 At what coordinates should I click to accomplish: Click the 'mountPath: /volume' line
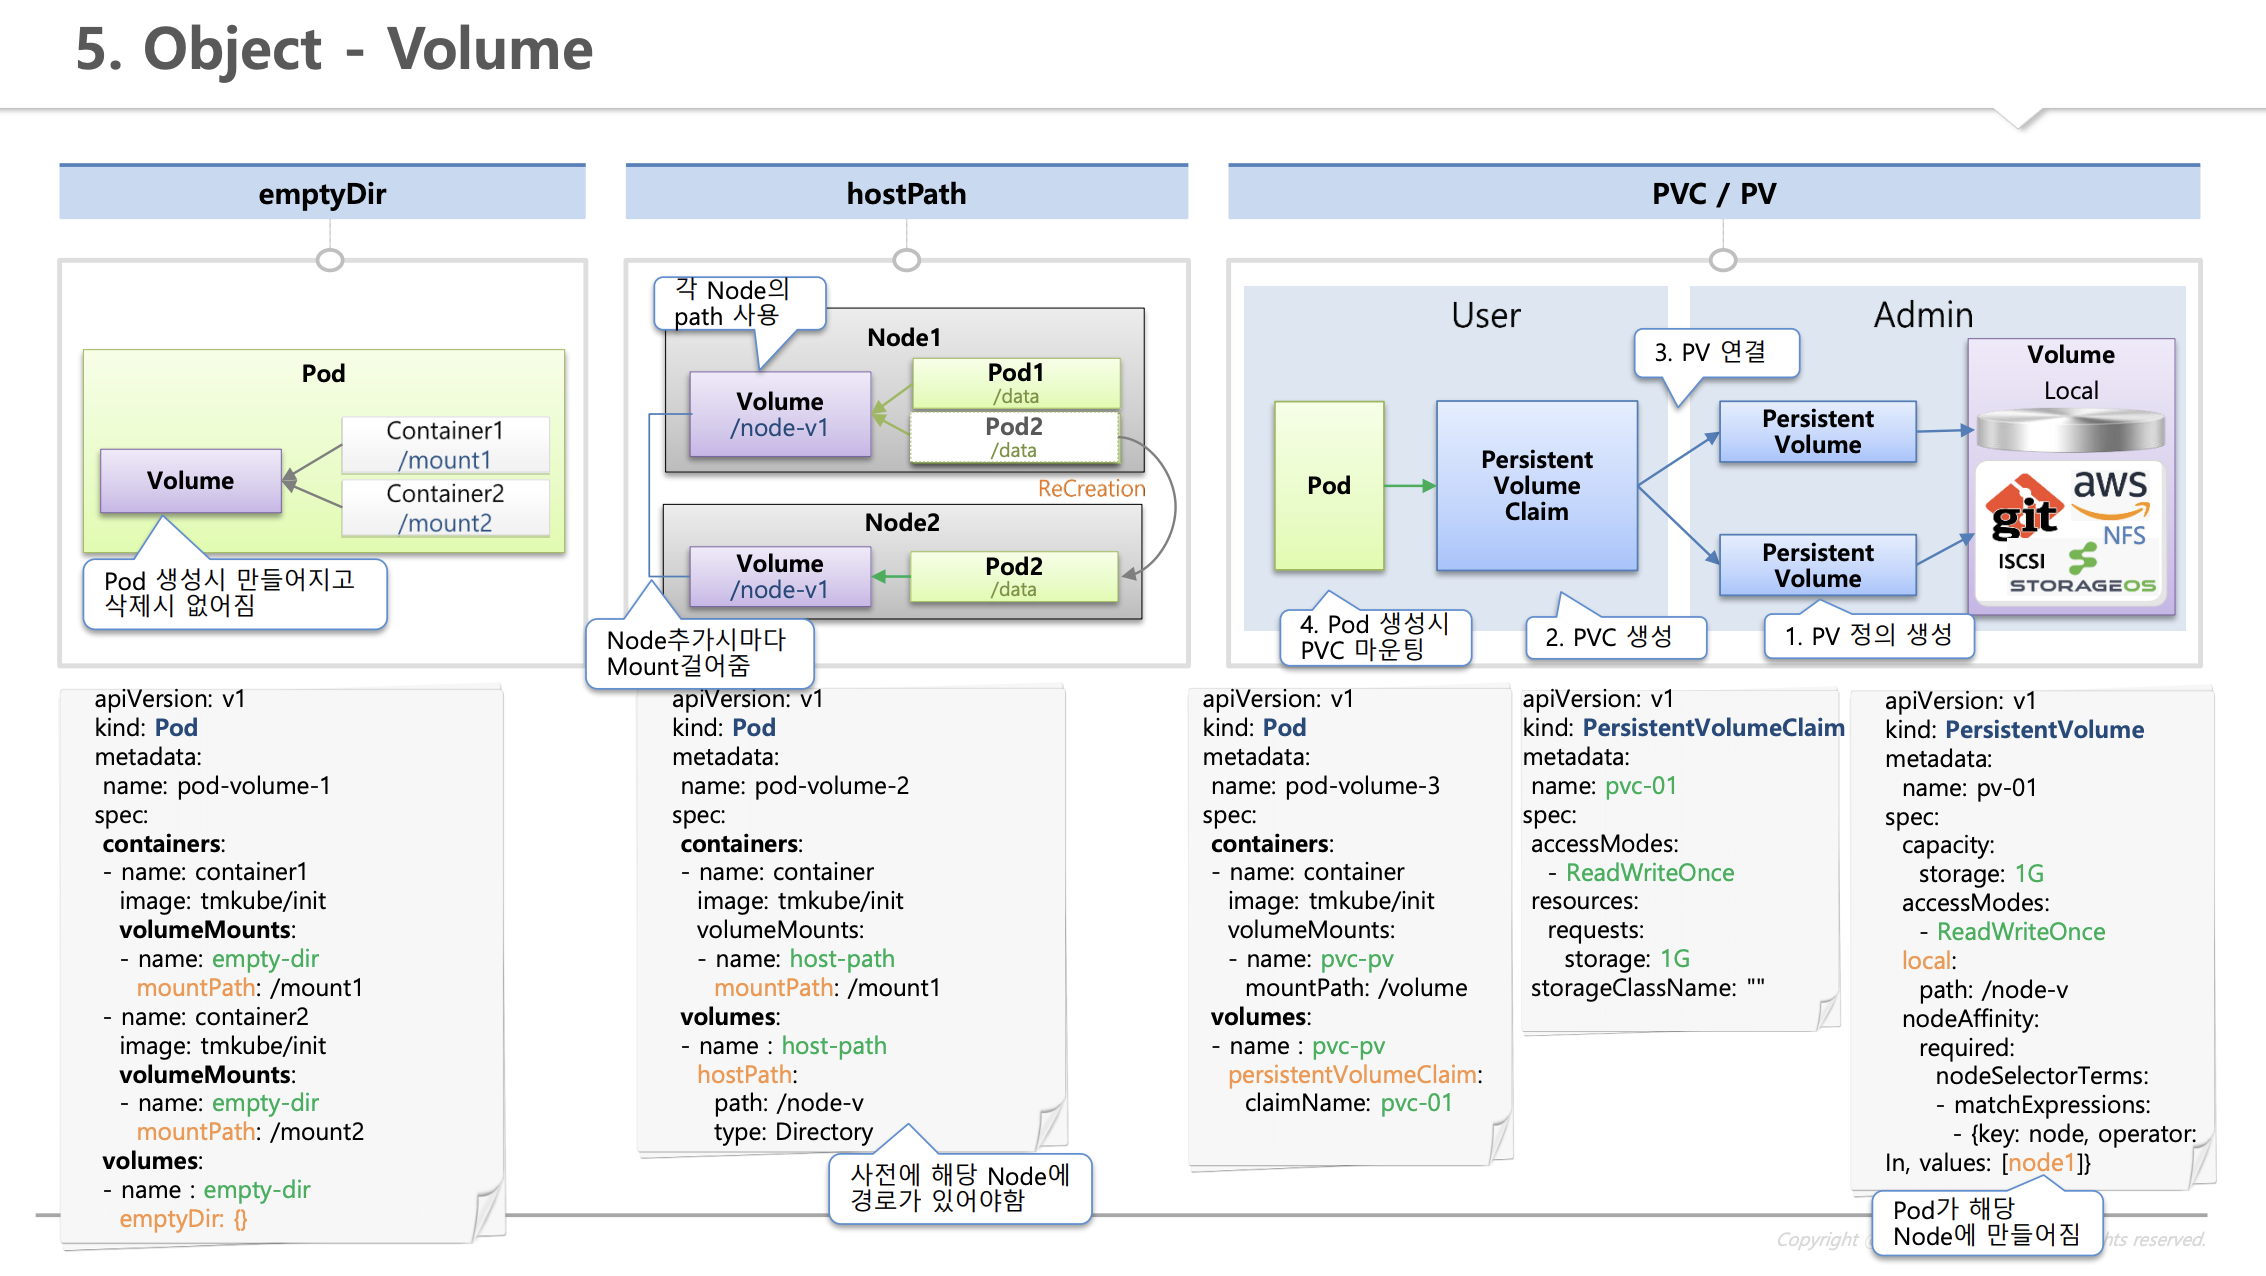1357,988
